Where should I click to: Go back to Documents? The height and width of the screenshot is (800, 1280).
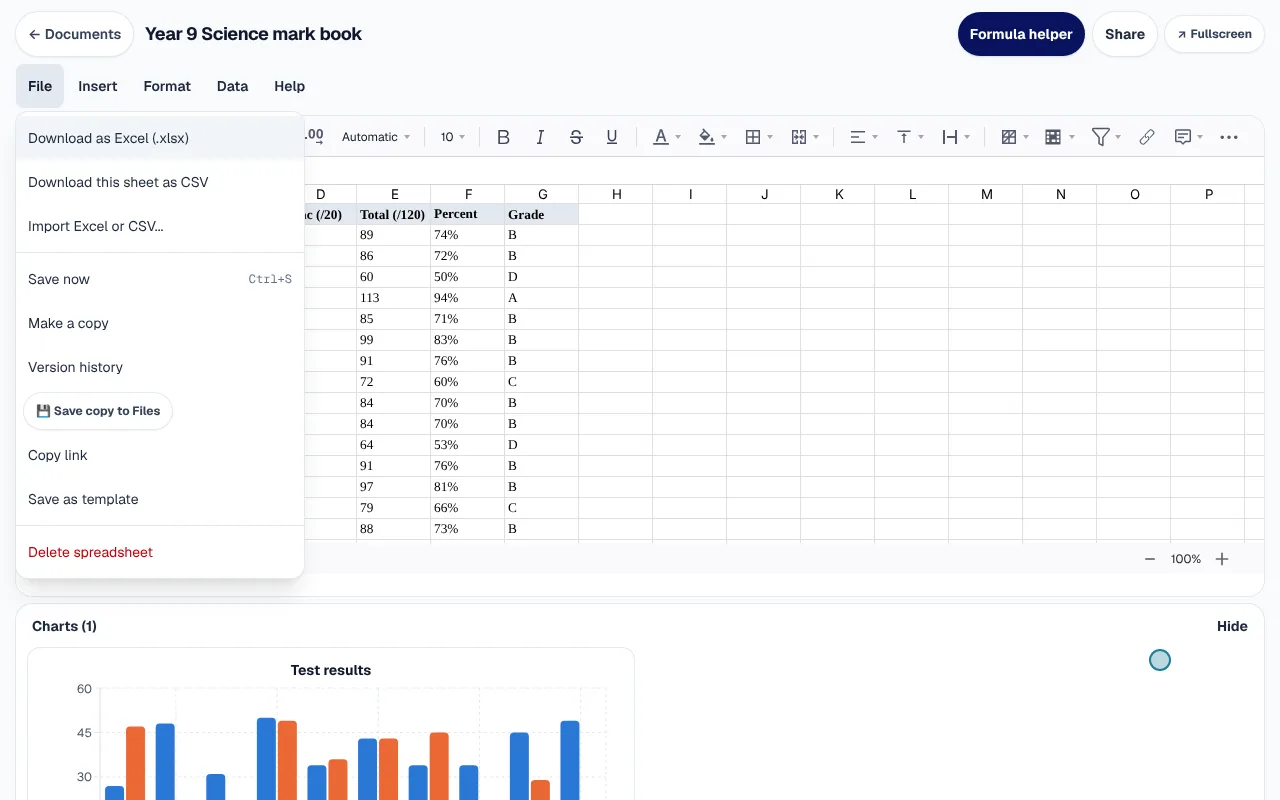pyautogui.click(x=75, y=34)
